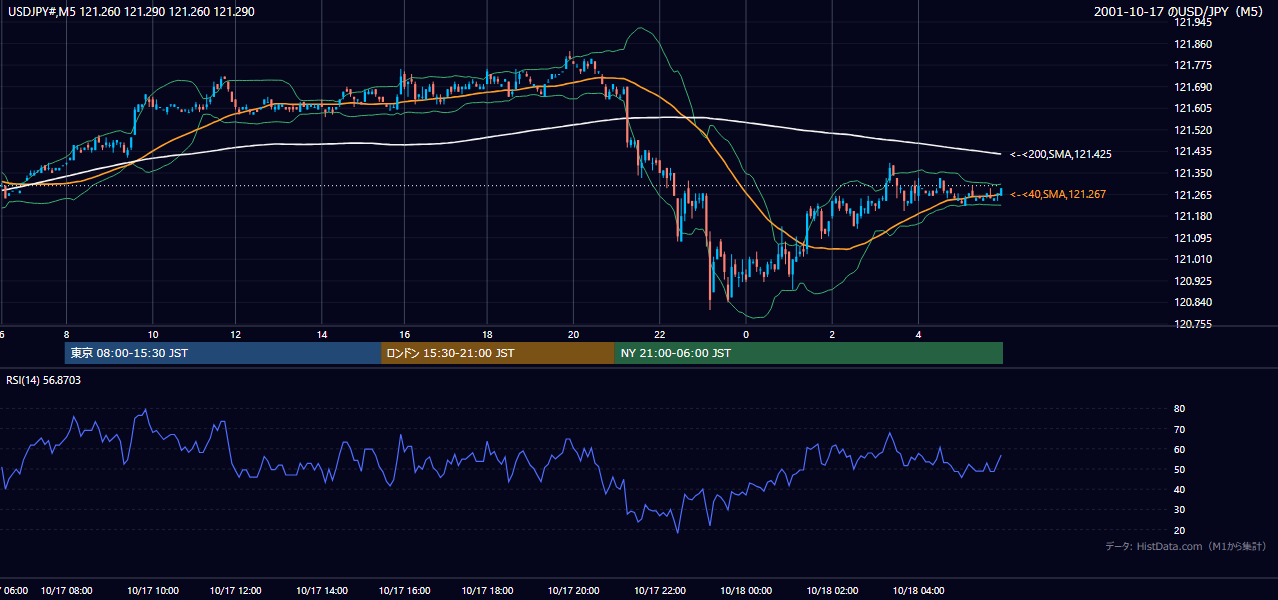The width and height of the screenshot is (1278, 600).
Task: Click hour label 18 under the price chart
Action: tap(486, 334)
